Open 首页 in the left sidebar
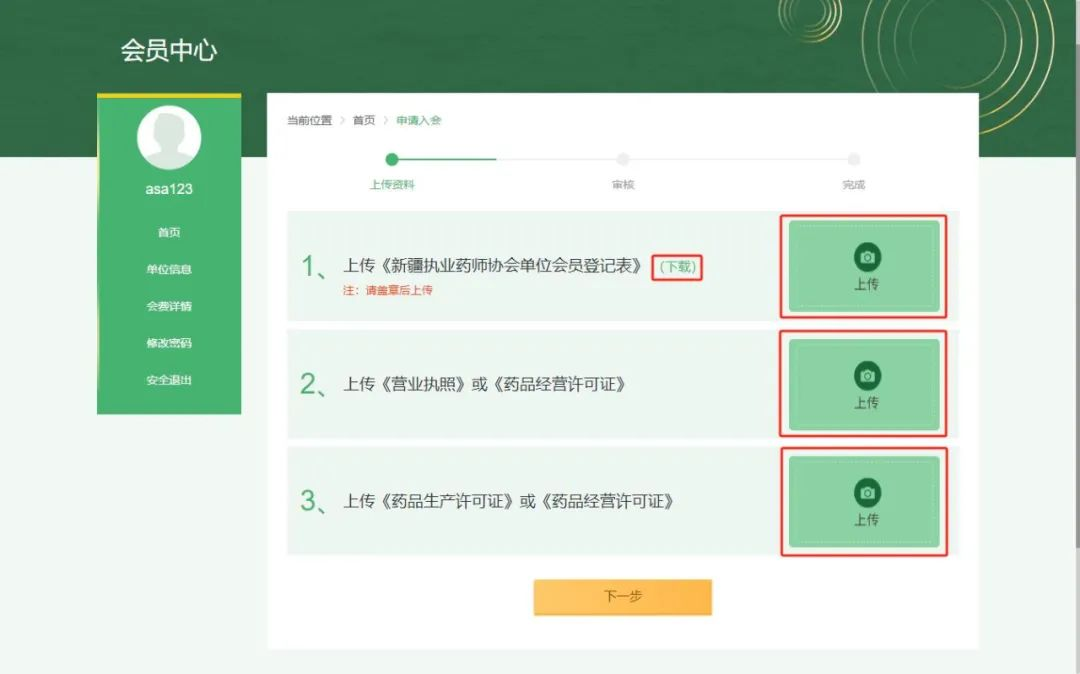 tap(169, 232)
